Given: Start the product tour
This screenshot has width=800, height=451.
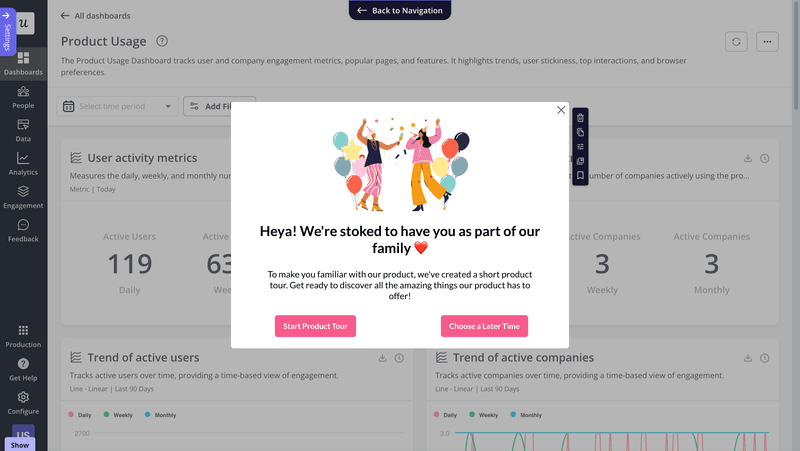Looking at the screenshot, I should click(315, 326).
